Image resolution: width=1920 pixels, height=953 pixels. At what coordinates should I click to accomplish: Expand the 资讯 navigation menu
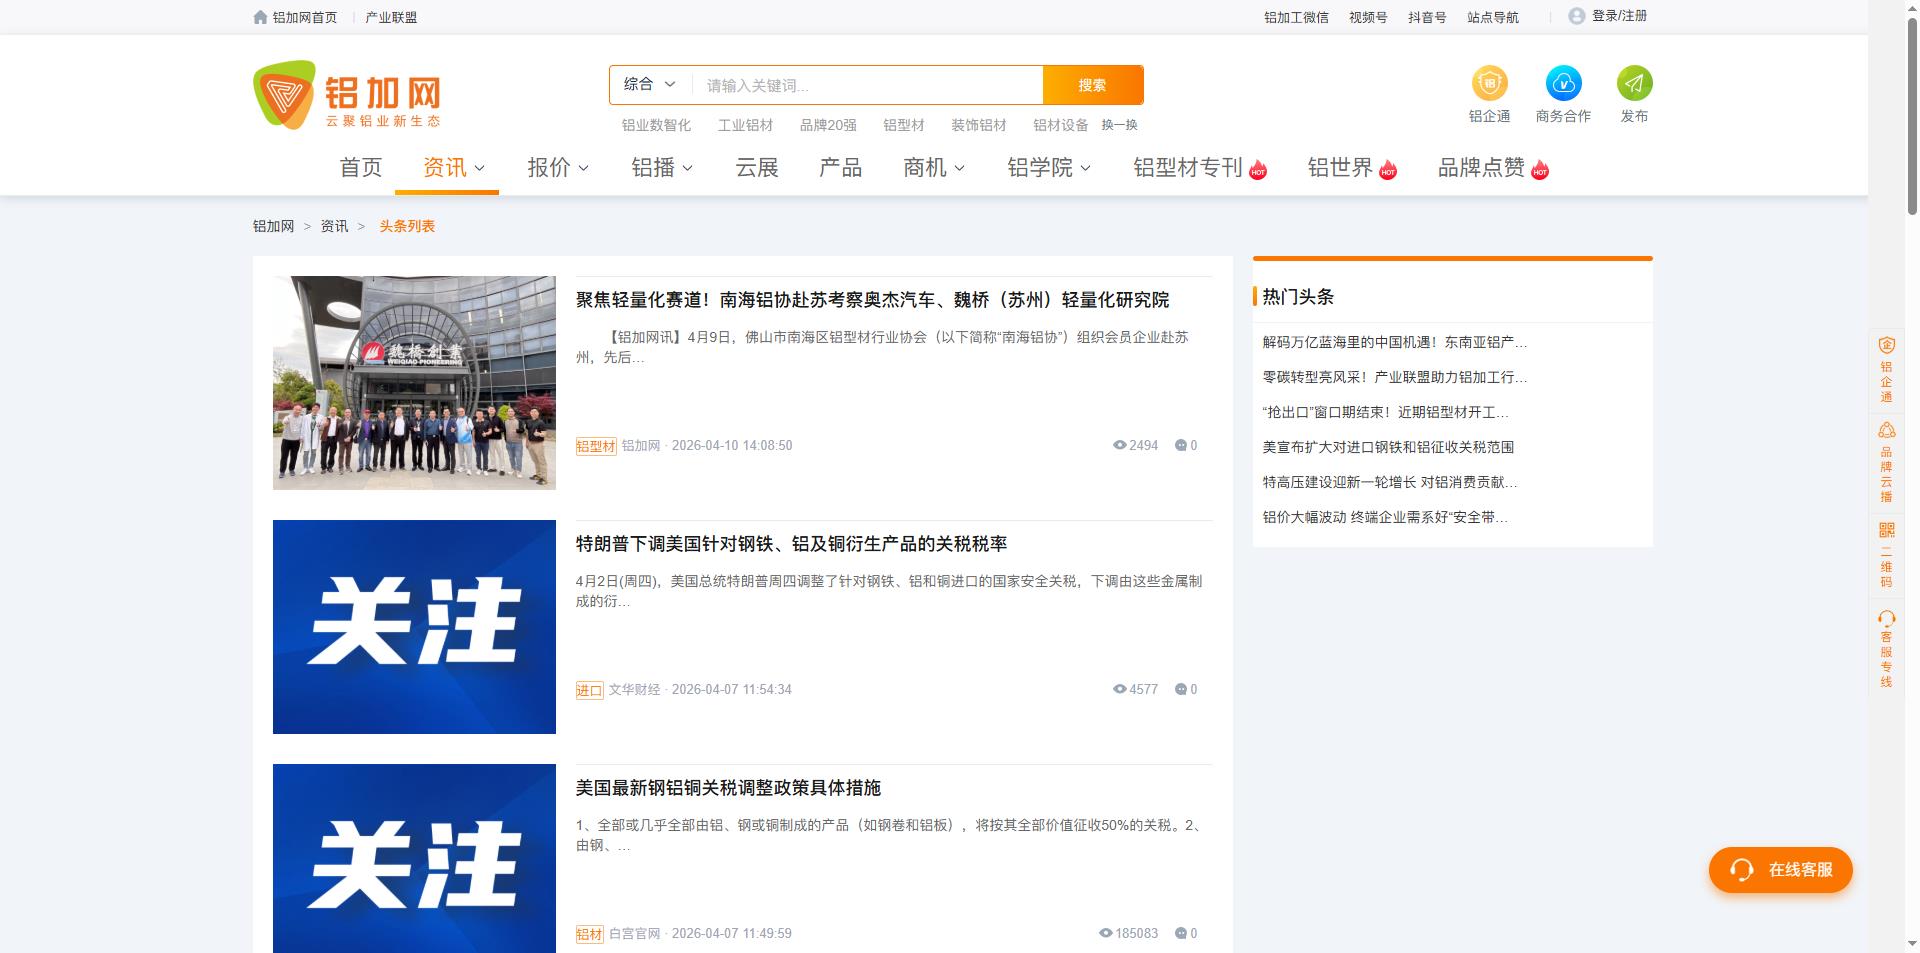(x=453, y=168)
